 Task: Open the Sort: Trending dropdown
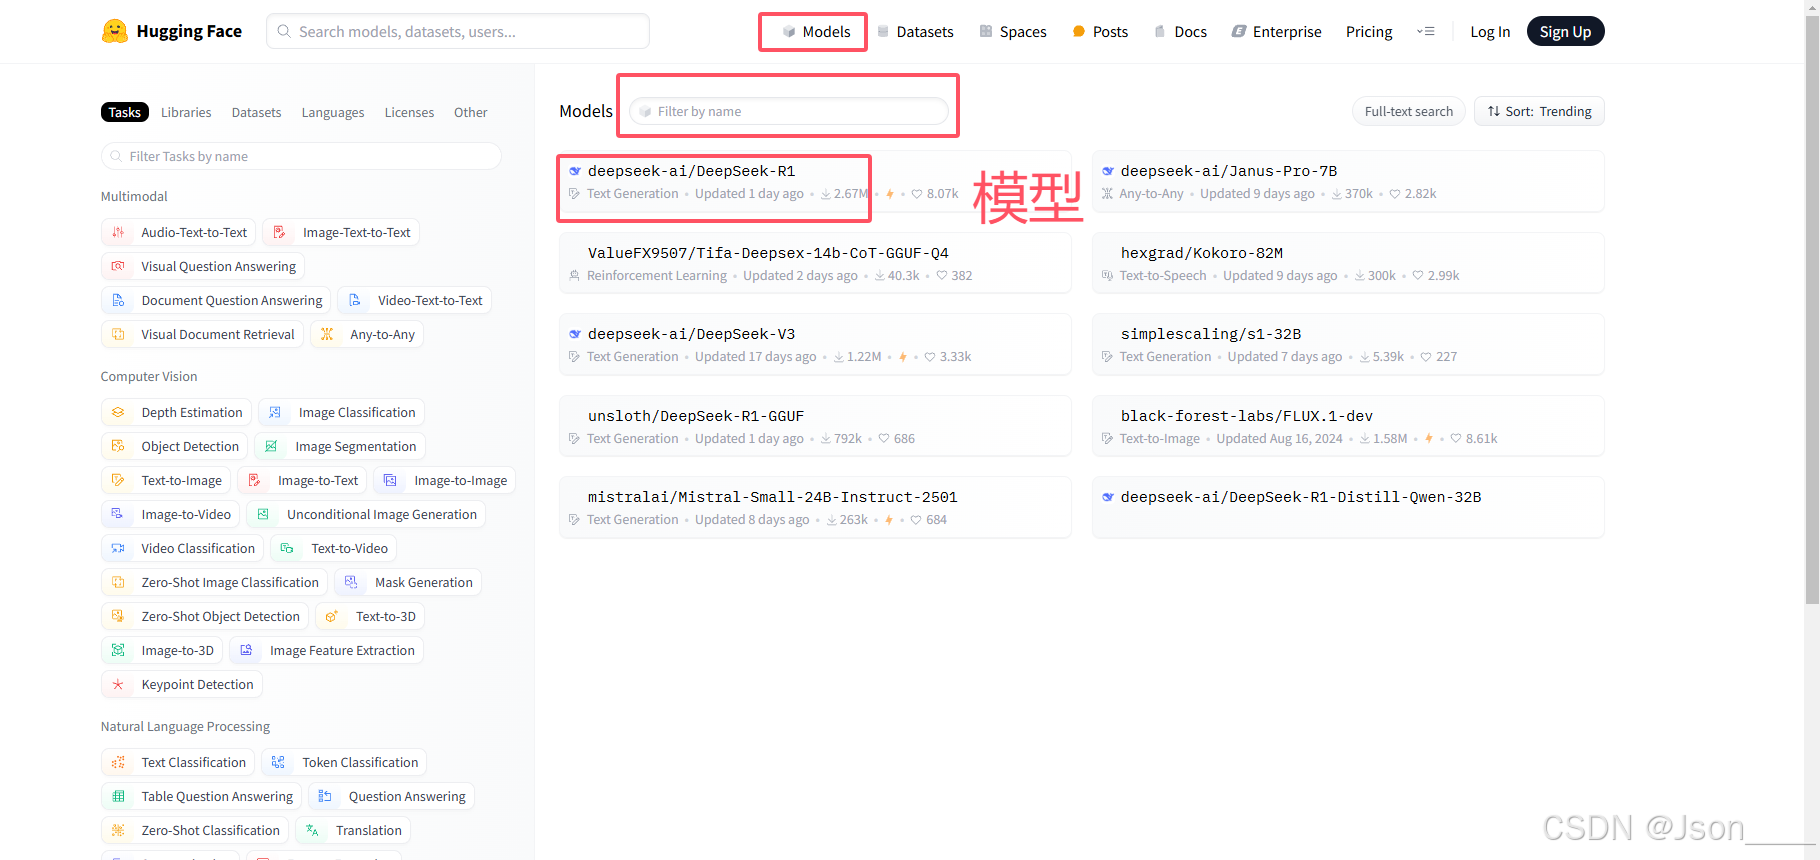tap(1539, 111)
